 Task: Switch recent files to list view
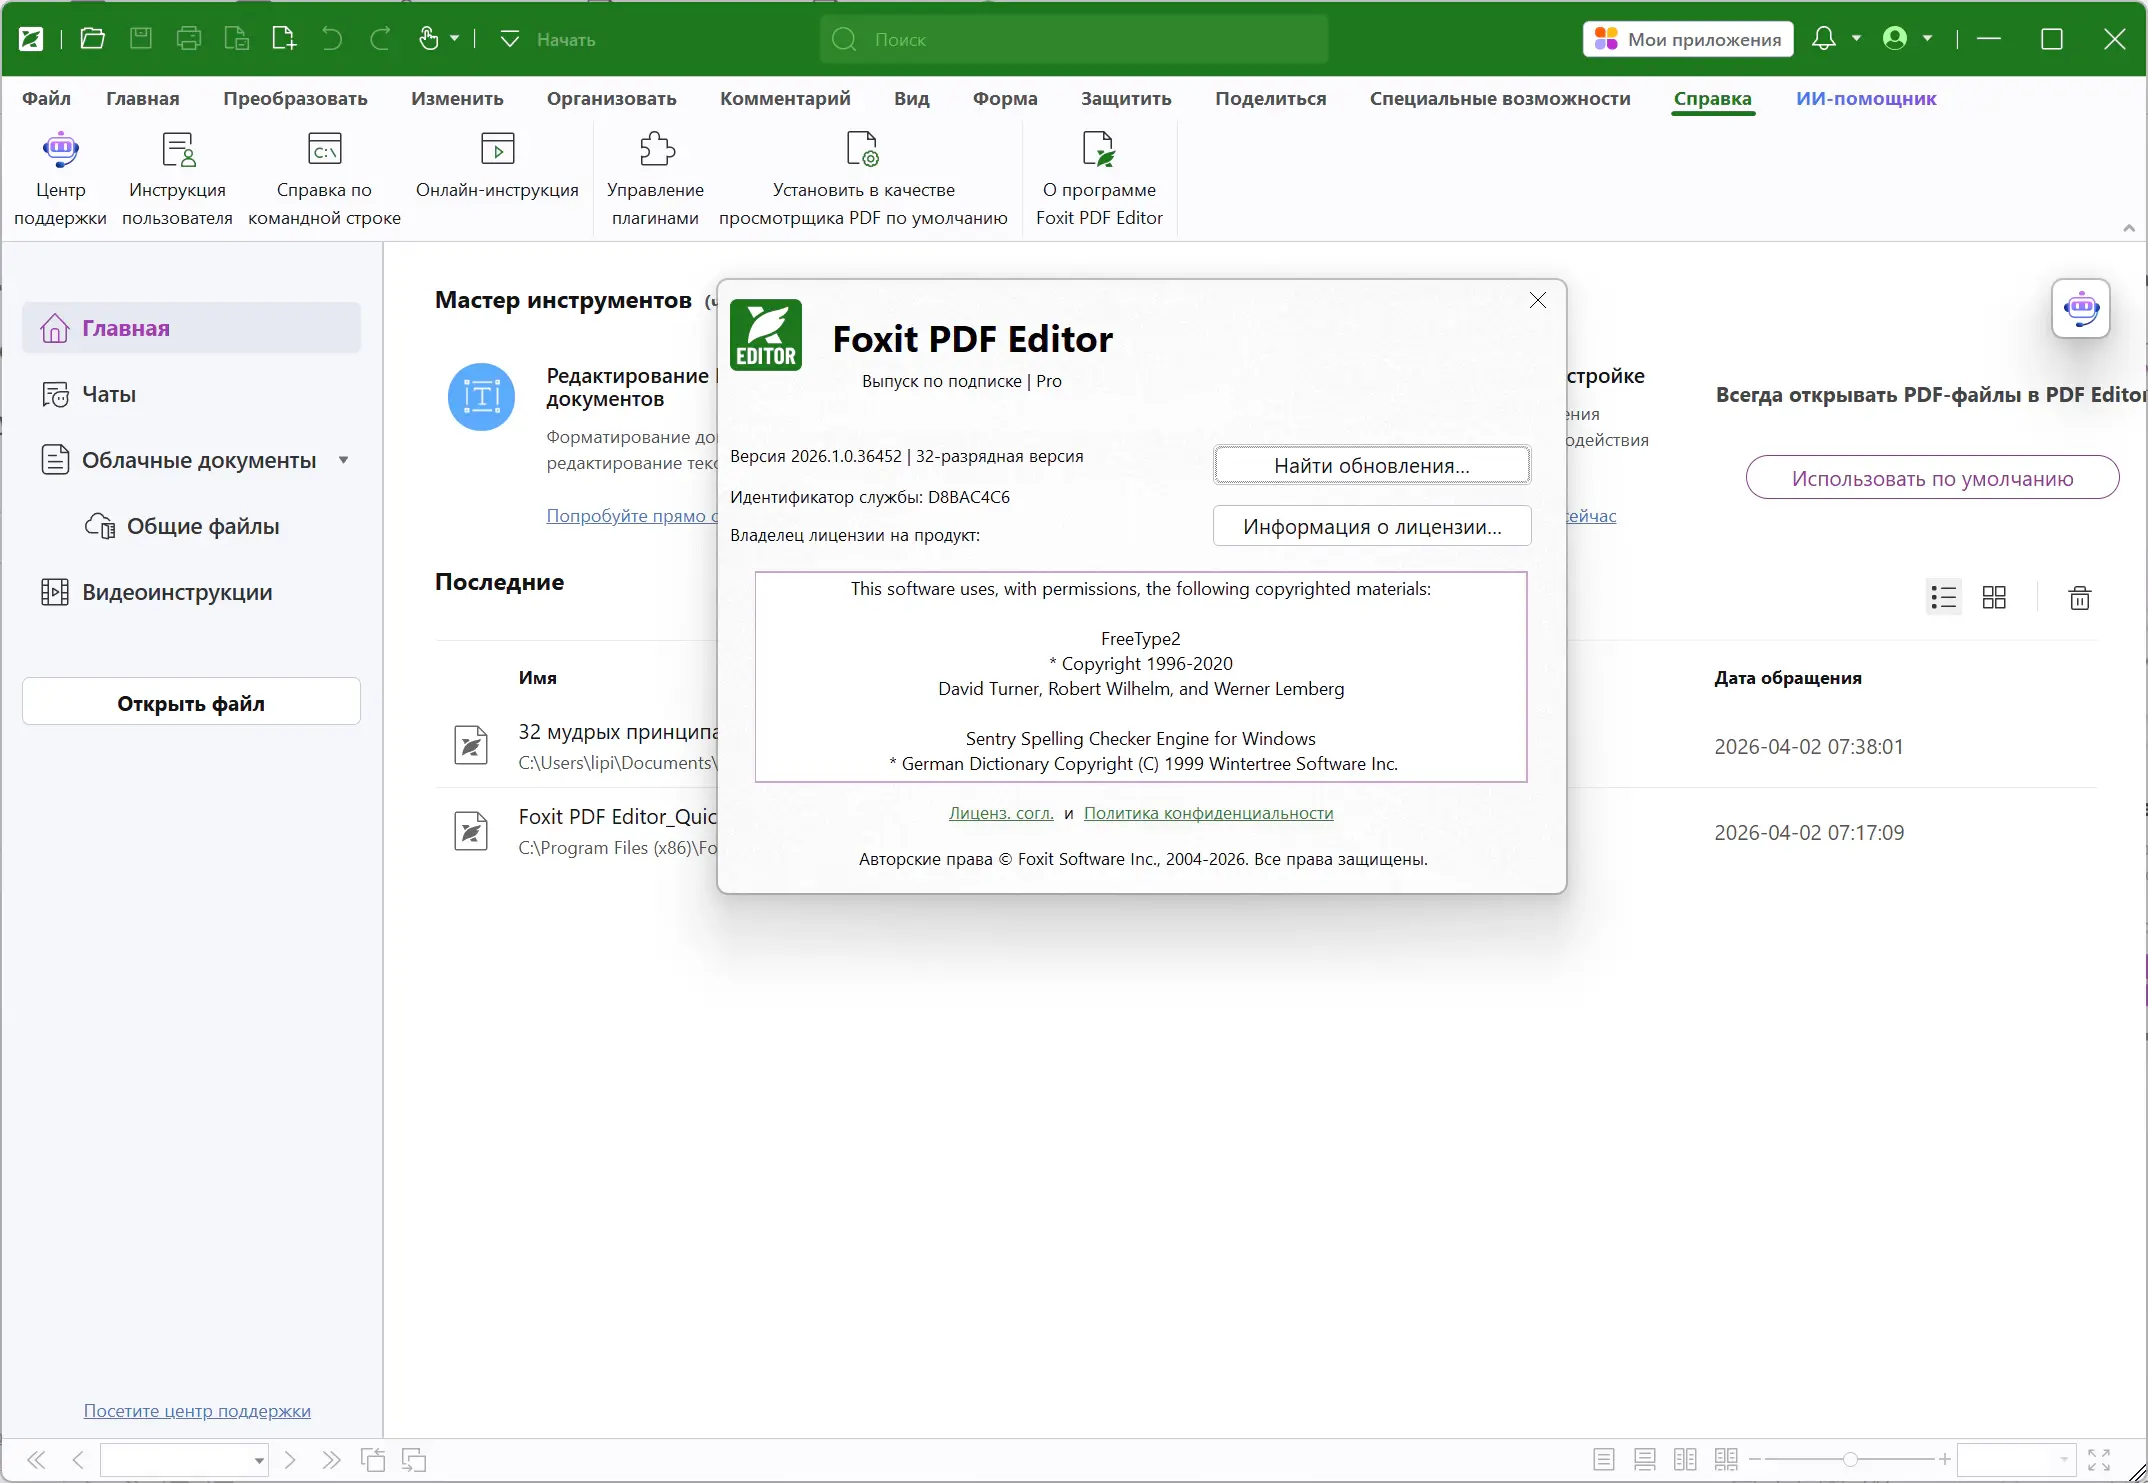click(x=1943, y=598)
